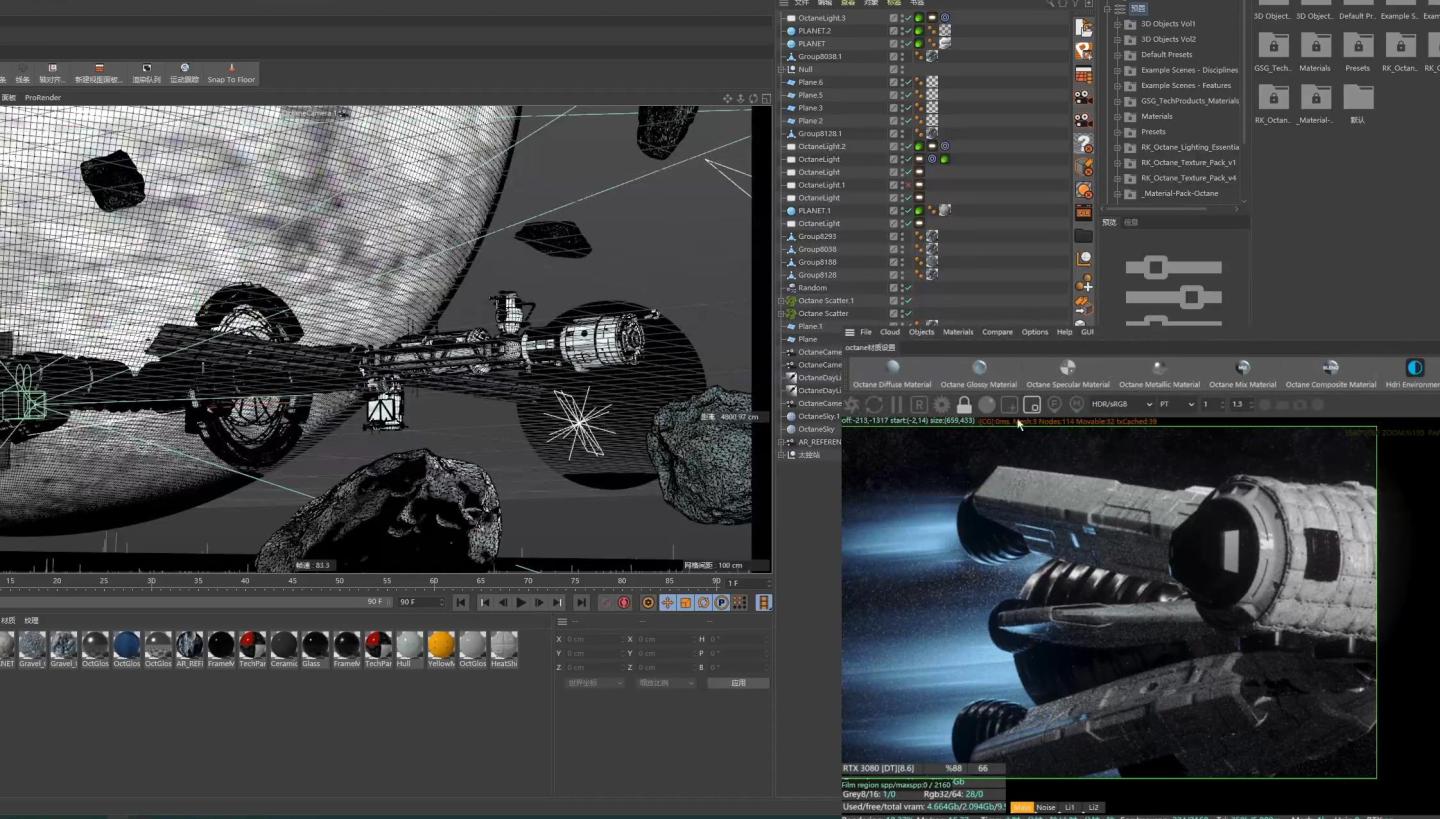Image resolution: width=1440 pixels, height=819 pixels.
Task: Open the PT kernel dropdown
Action: [1176, 404]
